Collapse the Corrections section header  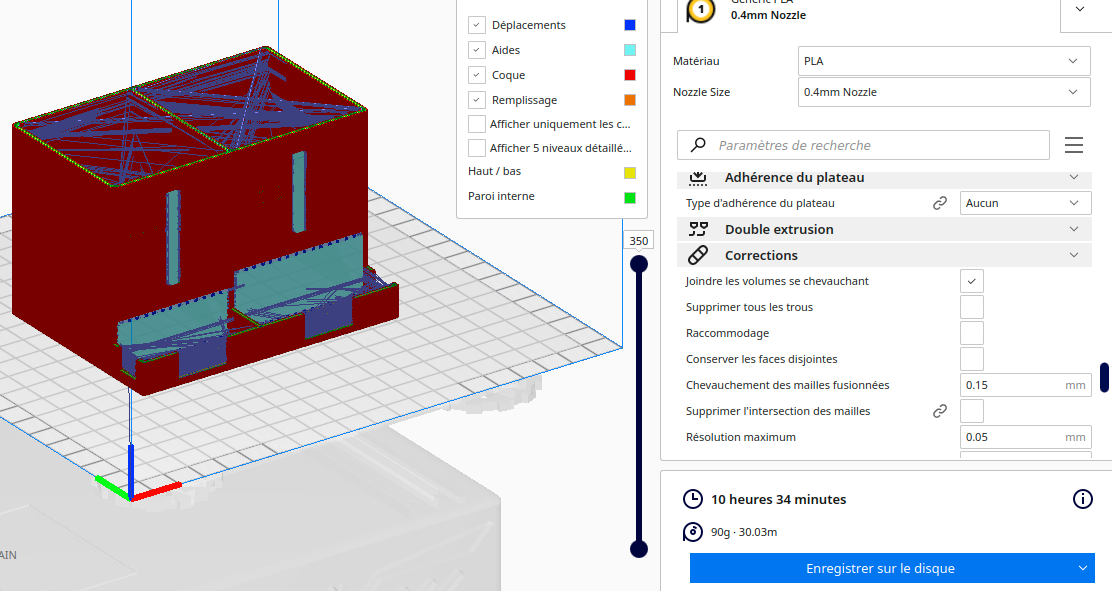[x=884, y=255]
